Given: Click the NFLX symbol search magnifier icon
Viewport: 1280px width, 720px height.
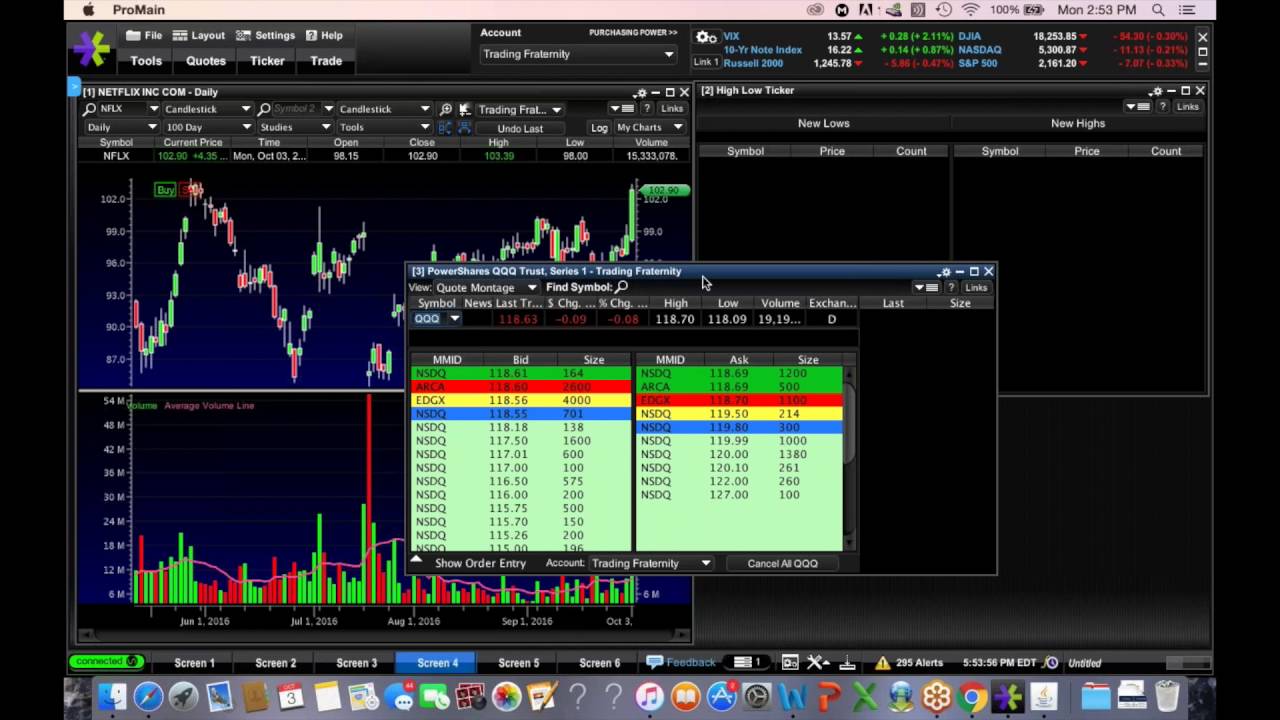Looking at the screenshot, I should (x=90, y=109).
